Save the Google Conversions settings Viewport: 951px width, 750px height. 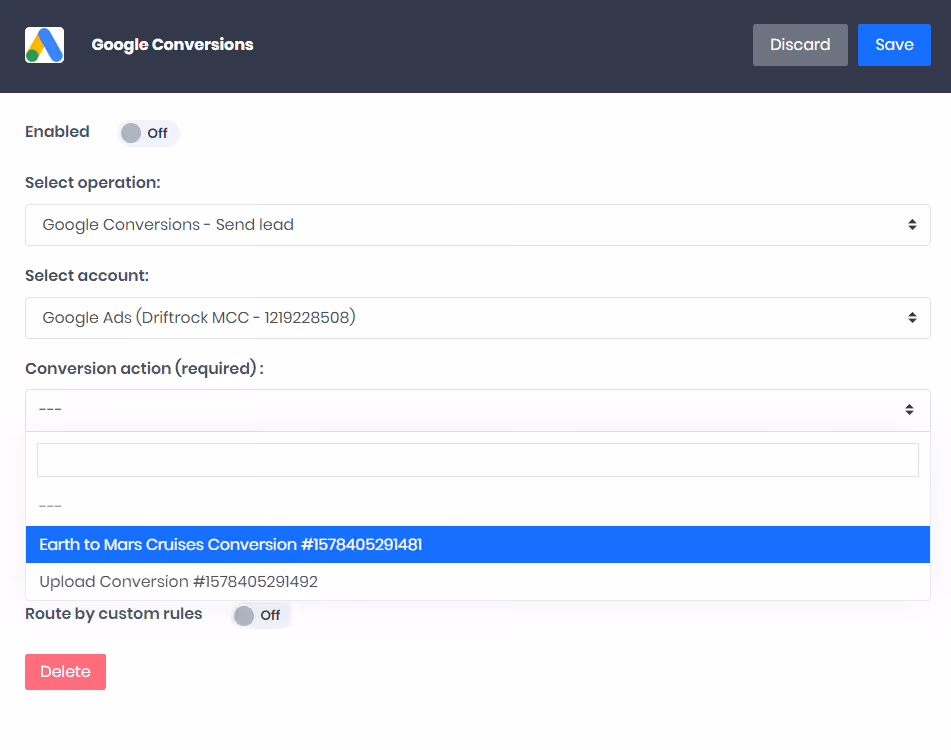click(x=894, y=45)
